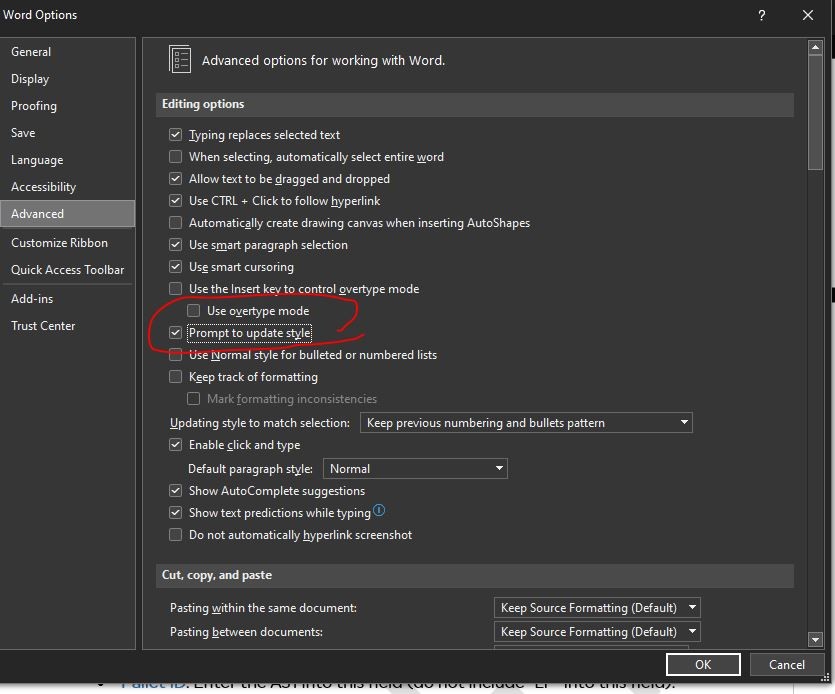Open Pasting between documents dropdown

click(596, 632)
